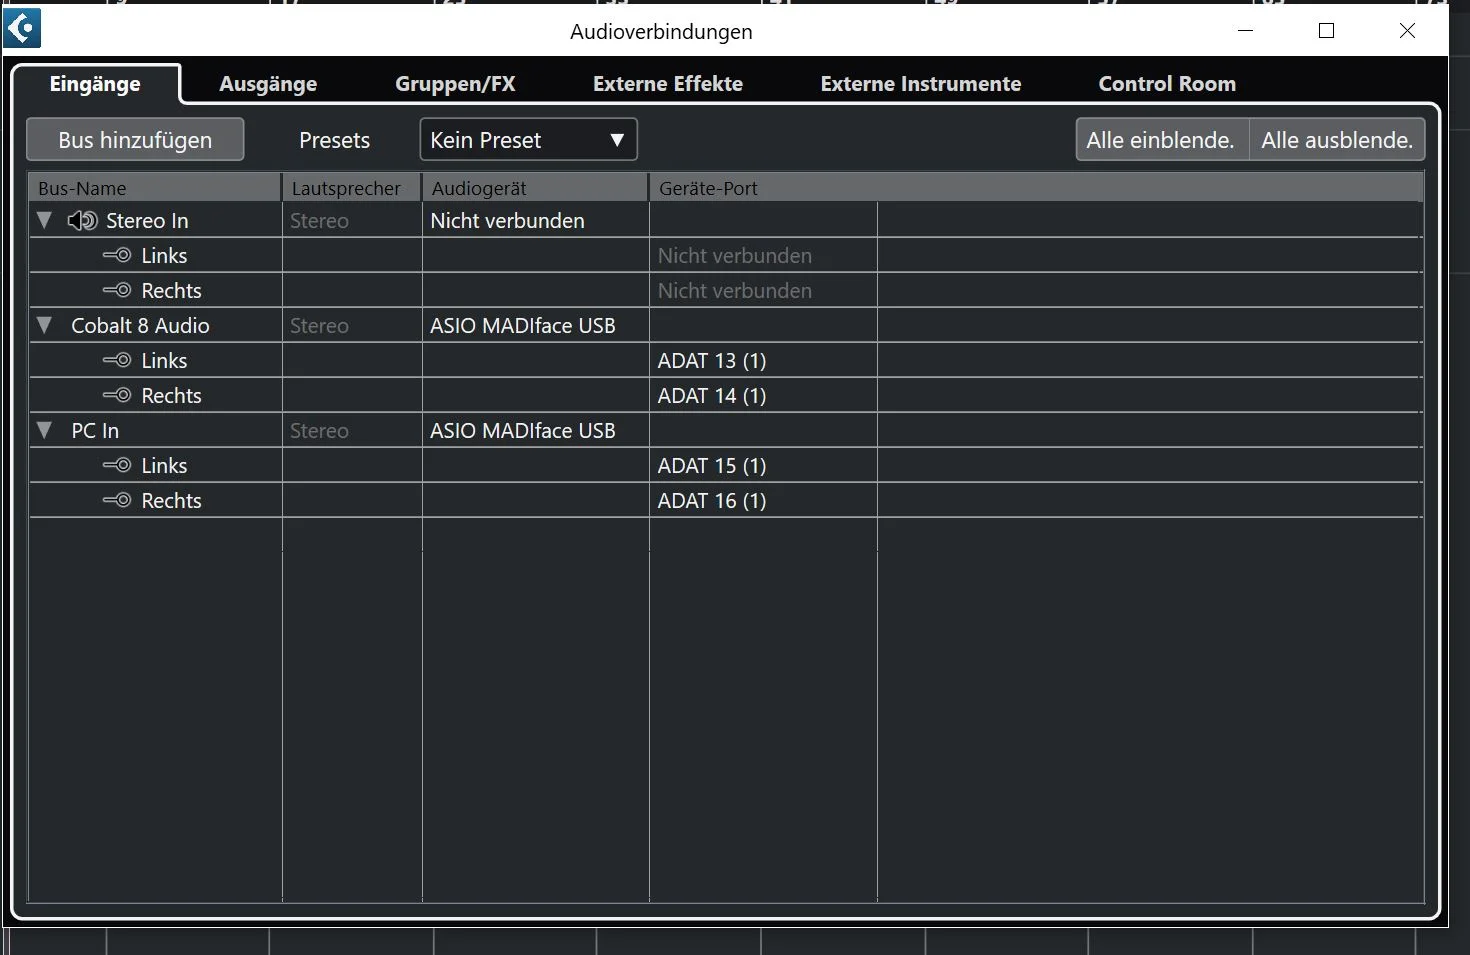Select the PC In bus name
Screen dimensions: 1470x955
coord(95,430)
